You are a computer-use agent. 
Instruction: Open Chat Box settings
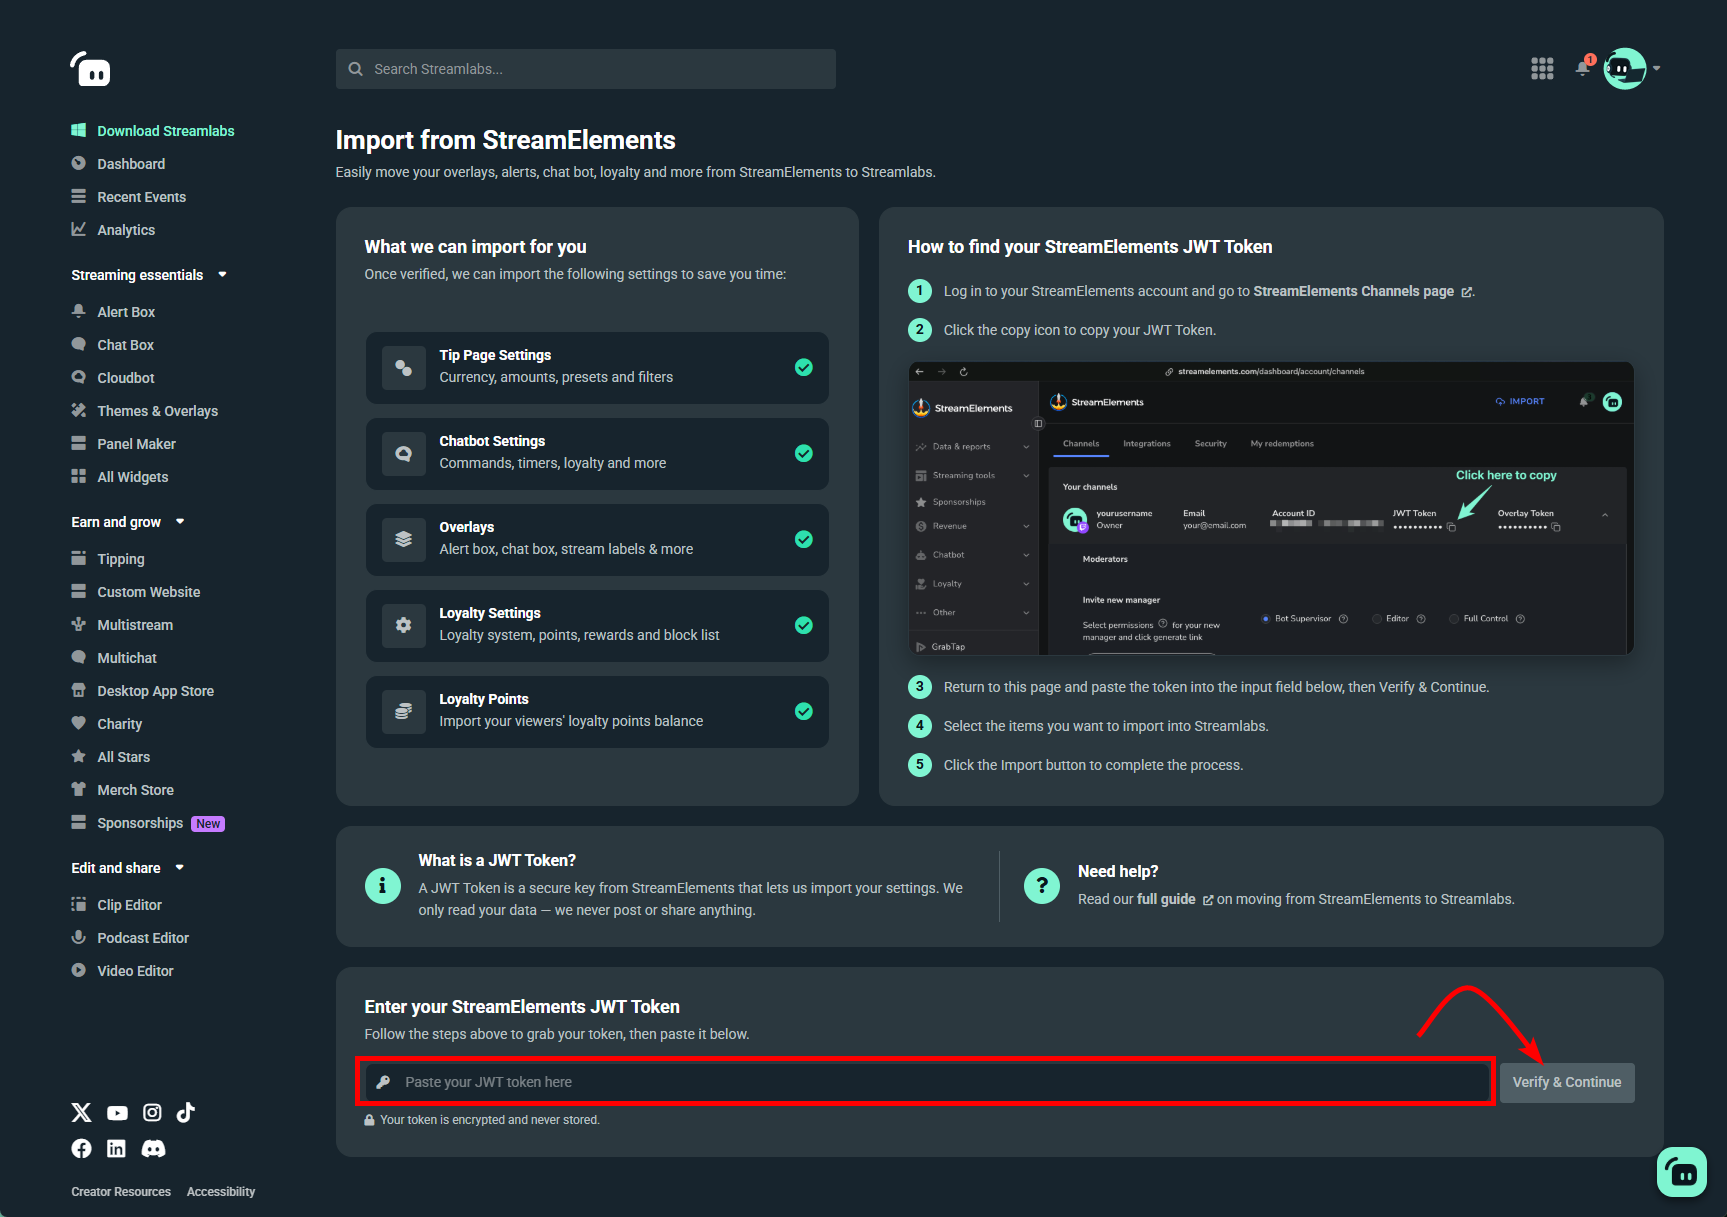click(113, 345)
